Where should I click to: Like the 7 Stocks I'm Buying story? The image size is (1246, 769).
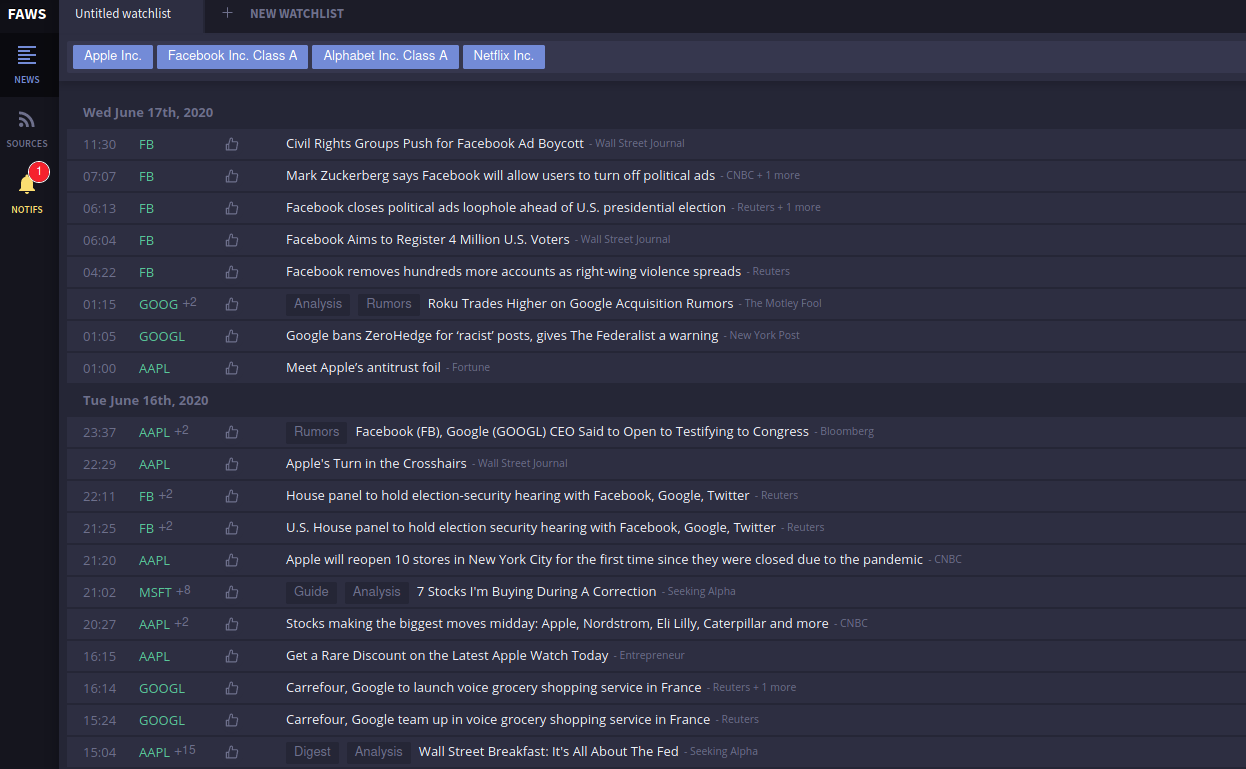[x=232, y=592]
